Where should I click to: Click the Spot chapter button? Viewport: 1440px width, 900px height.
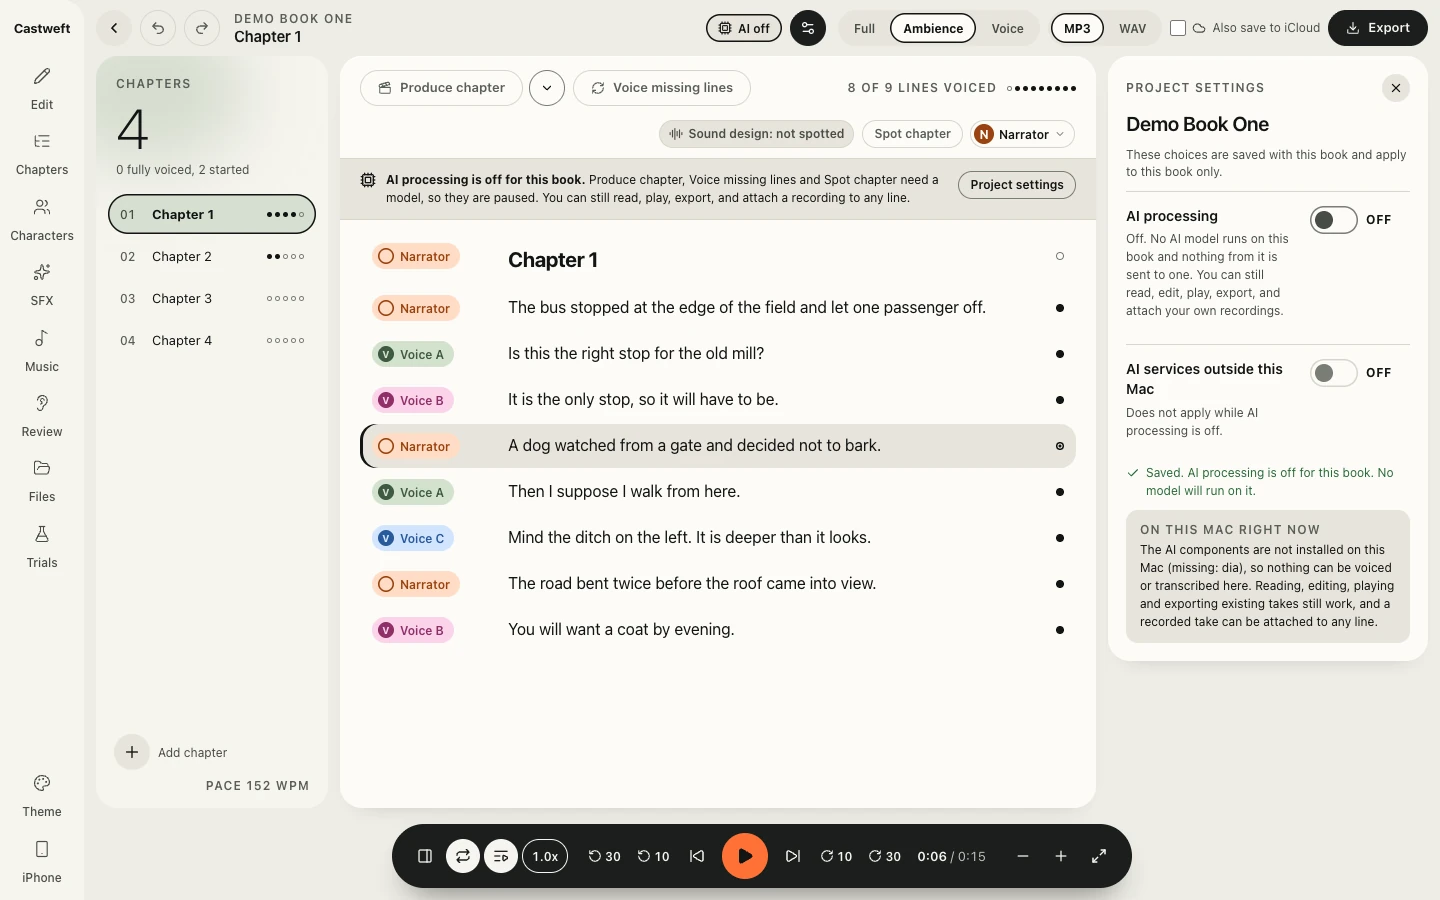click(x=912, y=134)
